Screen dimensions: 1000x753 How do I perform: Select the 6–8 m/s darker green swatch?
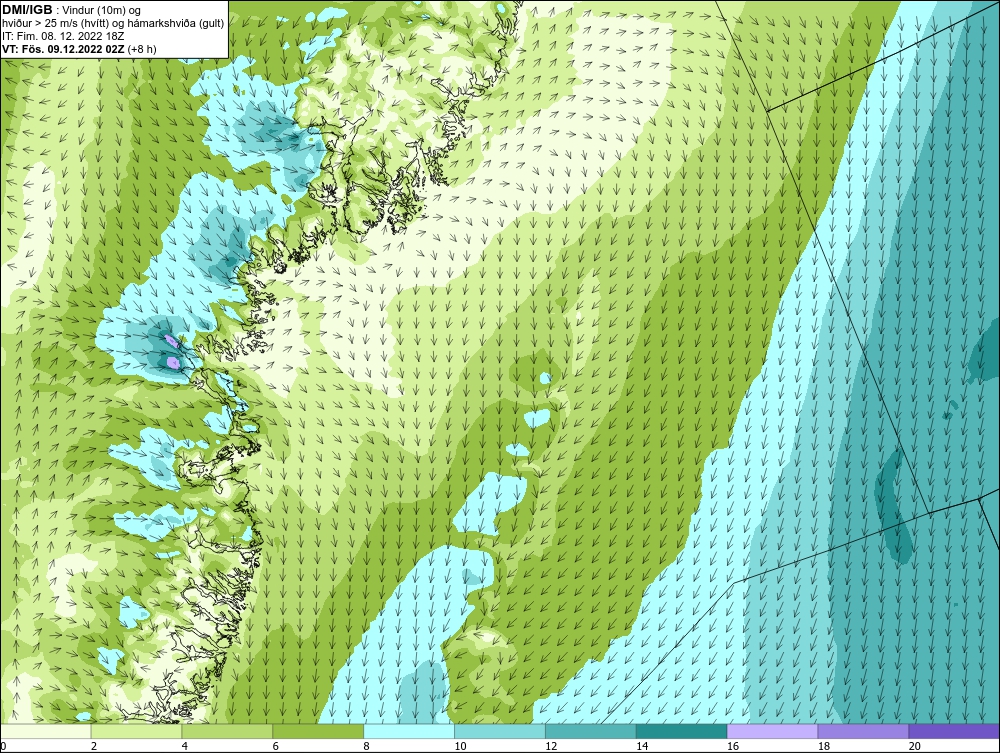click(318, 731)
